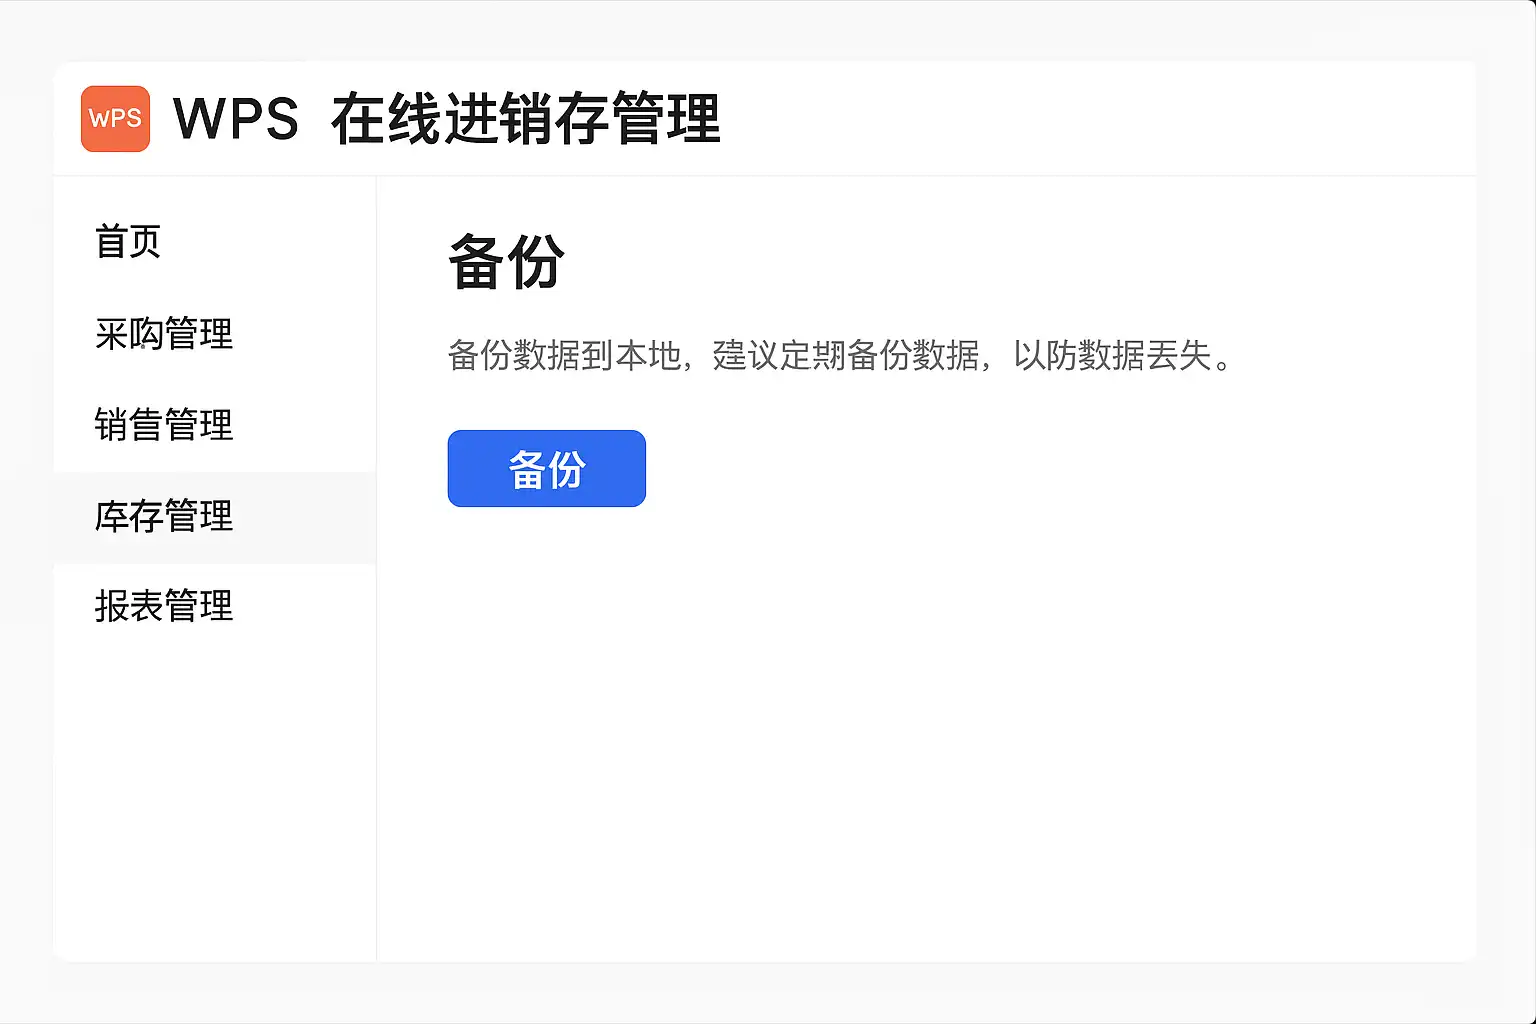Click blank content area right of 备份 button
The width and height of the screenshot is (1536, 1024).
(x=1000, y=469)
